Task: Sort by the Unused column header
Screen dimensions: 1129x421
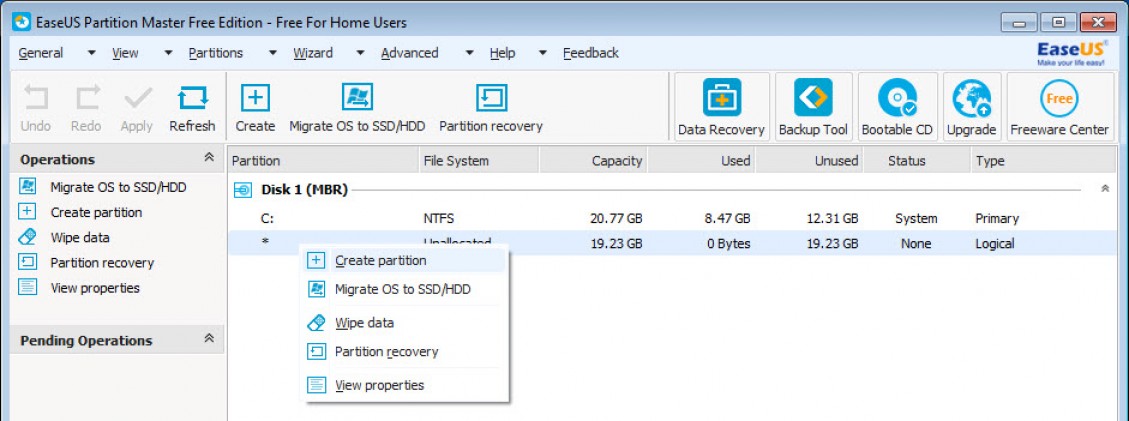Action: [809, 161]
